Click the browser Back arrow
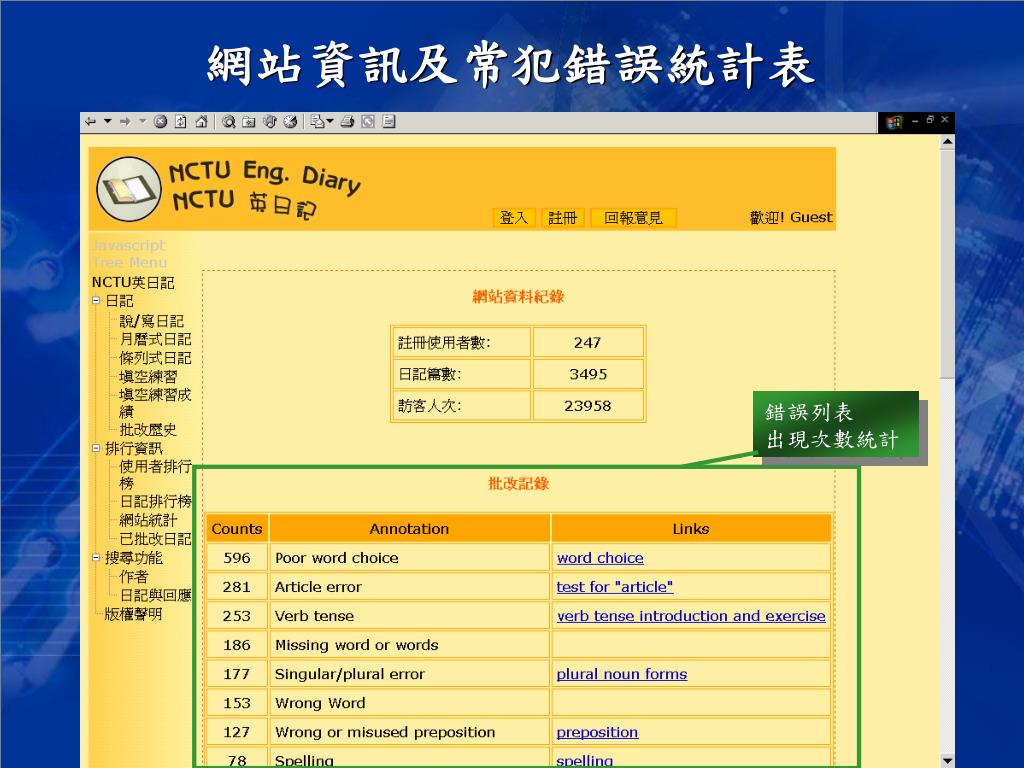 point(91,121)
